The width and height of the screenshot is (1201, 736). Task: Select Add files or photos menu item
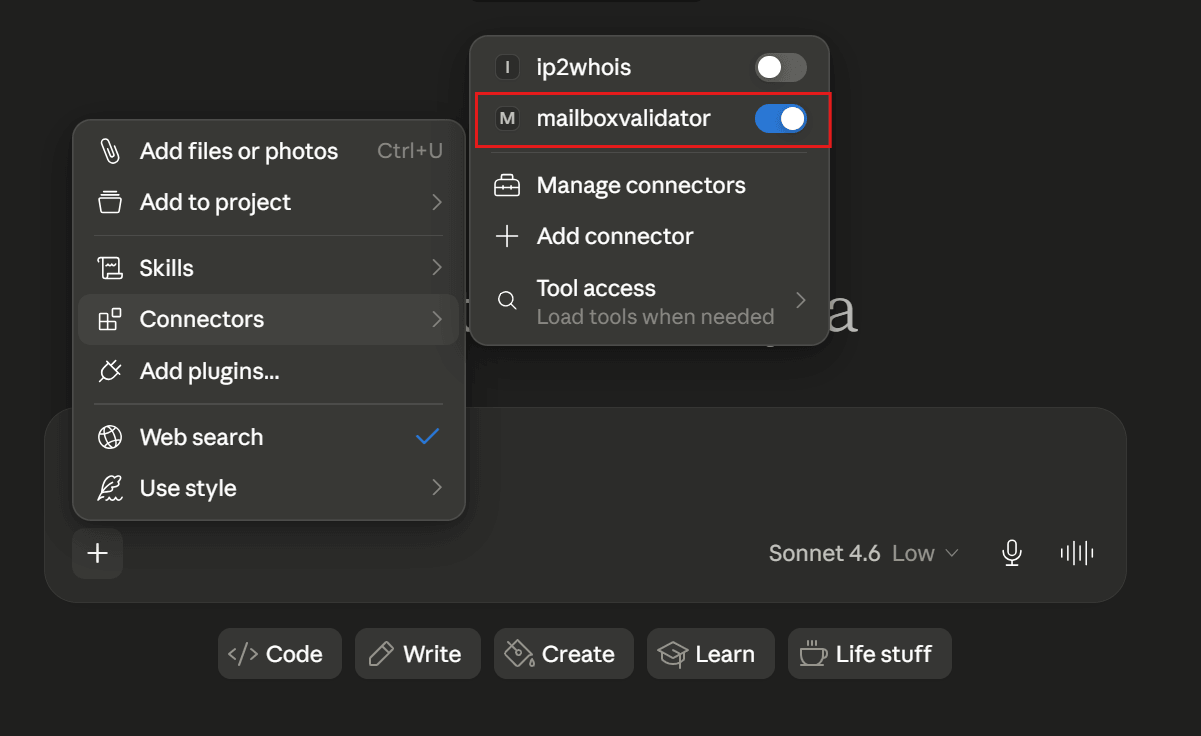[x=269, y=151]
